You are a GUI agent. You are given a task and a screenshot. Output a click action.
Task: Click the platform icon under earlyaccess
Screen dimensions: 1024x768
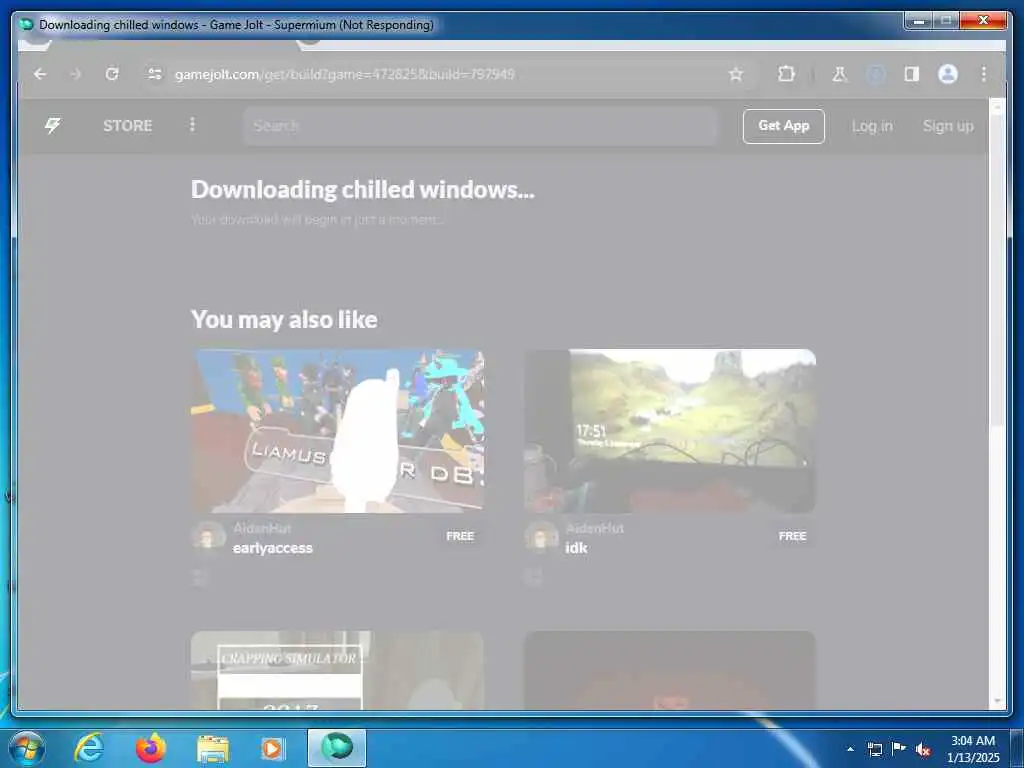[201, 577]
